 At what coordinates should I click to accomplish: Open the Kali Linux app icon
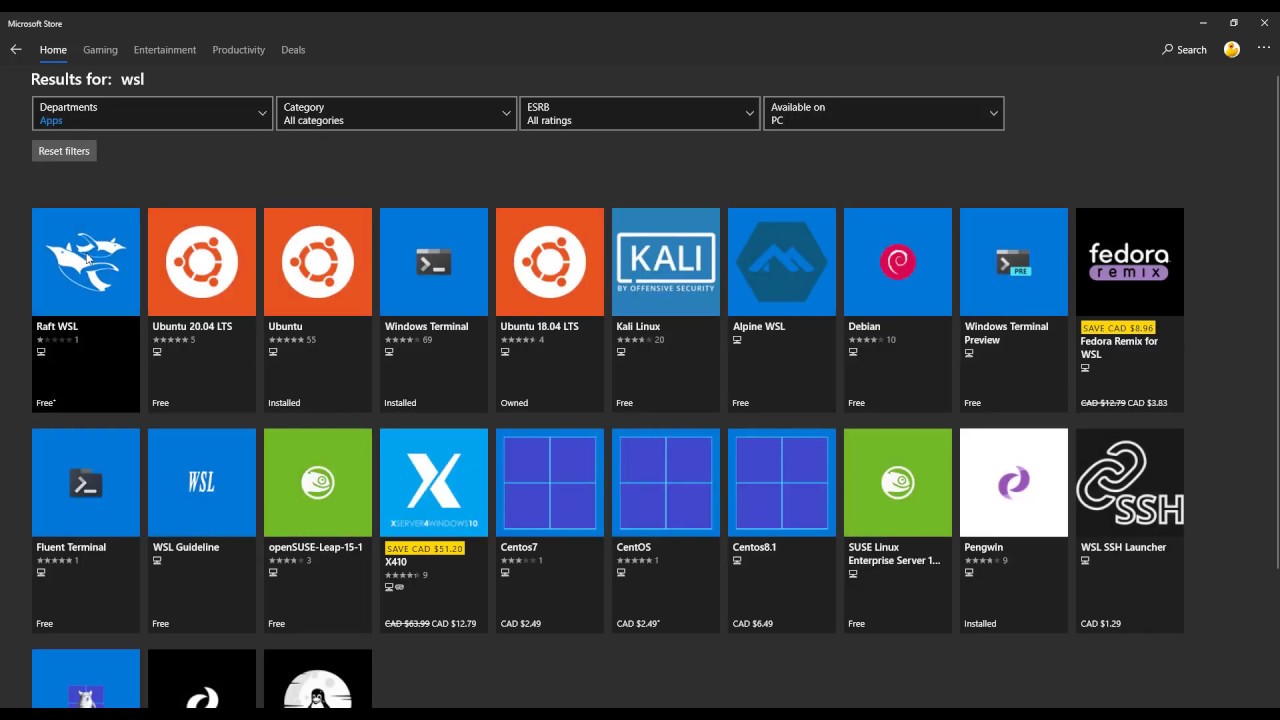pos(666,262)
